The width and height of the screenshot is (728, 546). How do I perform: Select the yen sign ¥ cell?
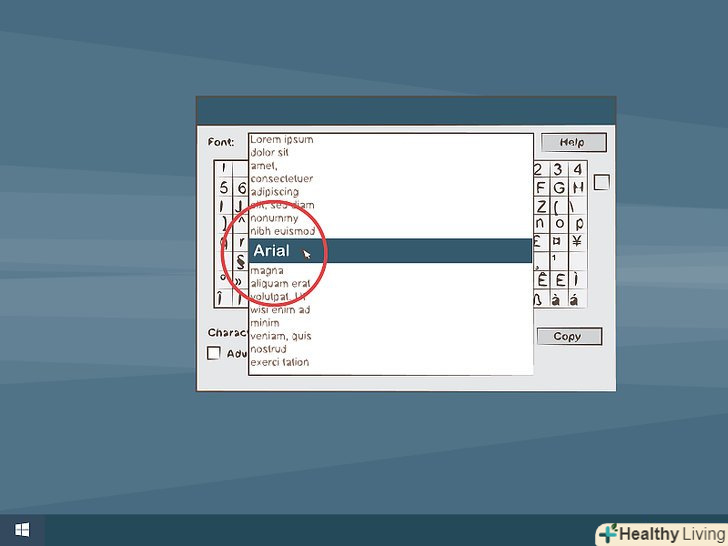point(577,241)
